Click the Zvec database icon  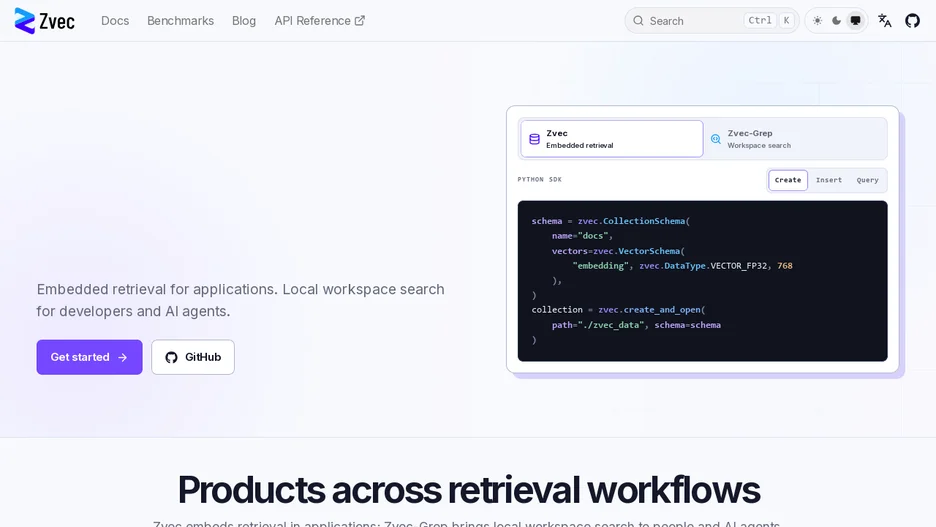pos(534,139)
